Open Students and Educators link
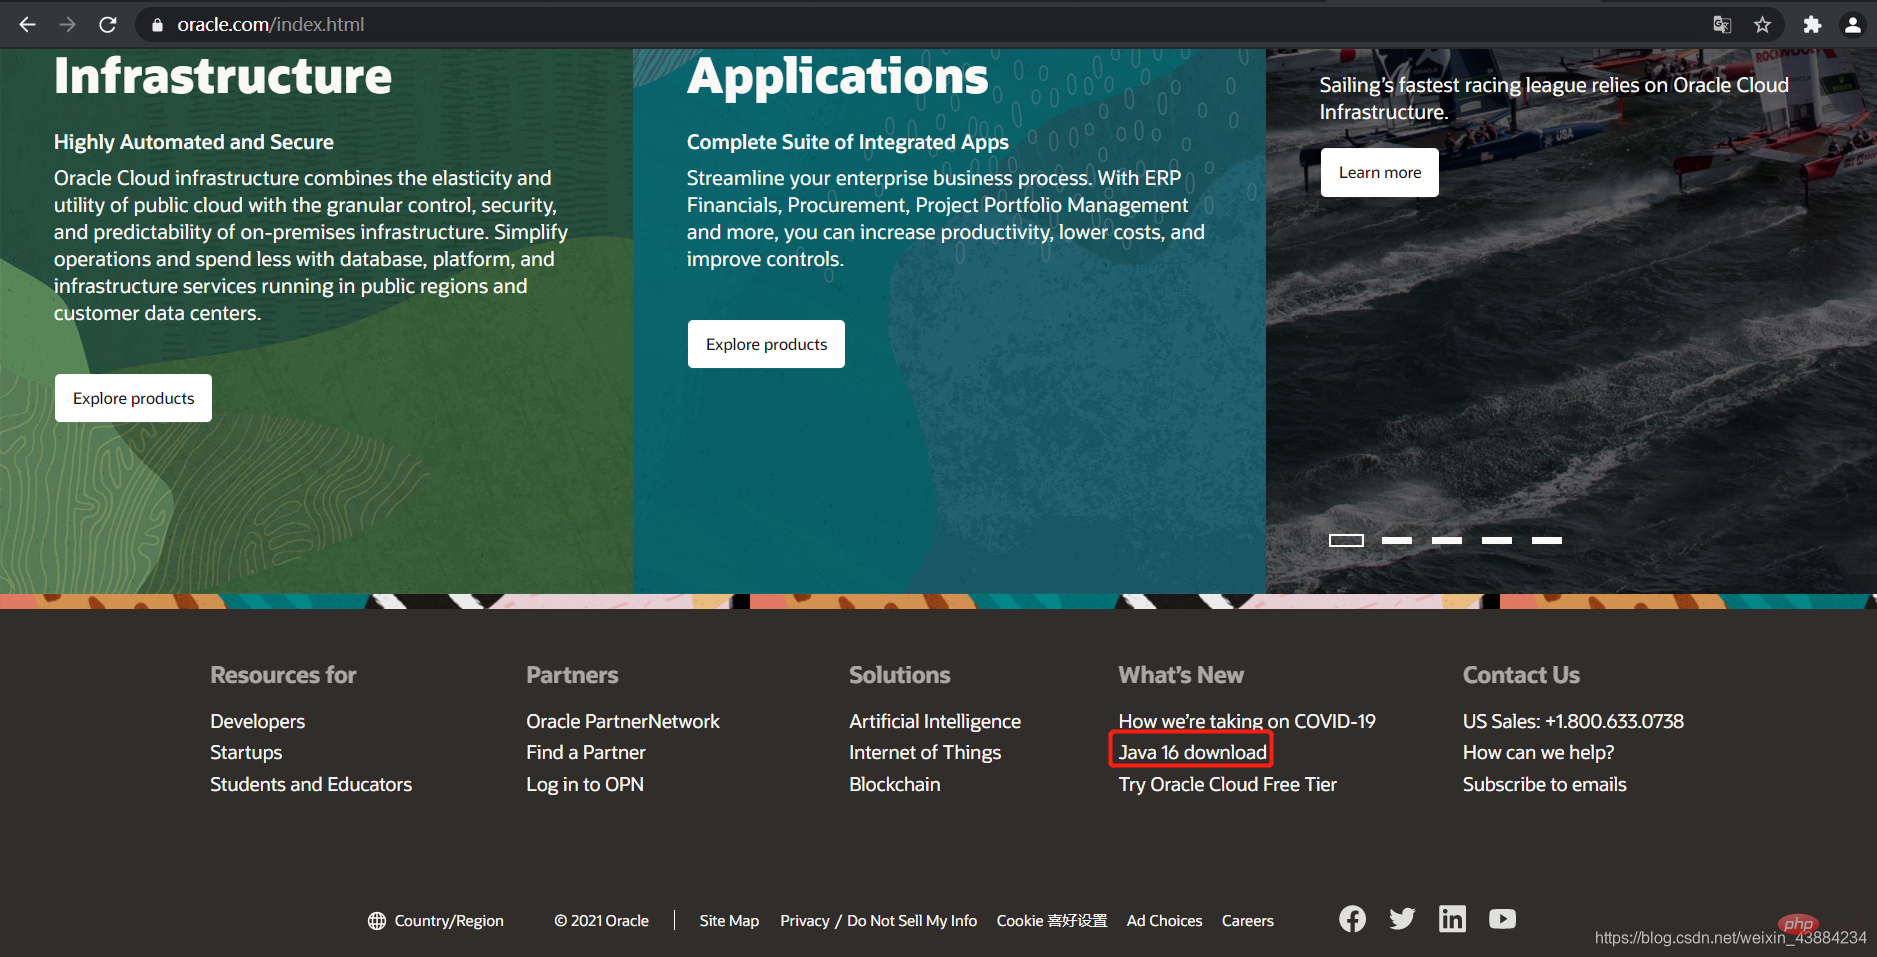Viewport: 1877px width, 957px height. click(311, 784)
